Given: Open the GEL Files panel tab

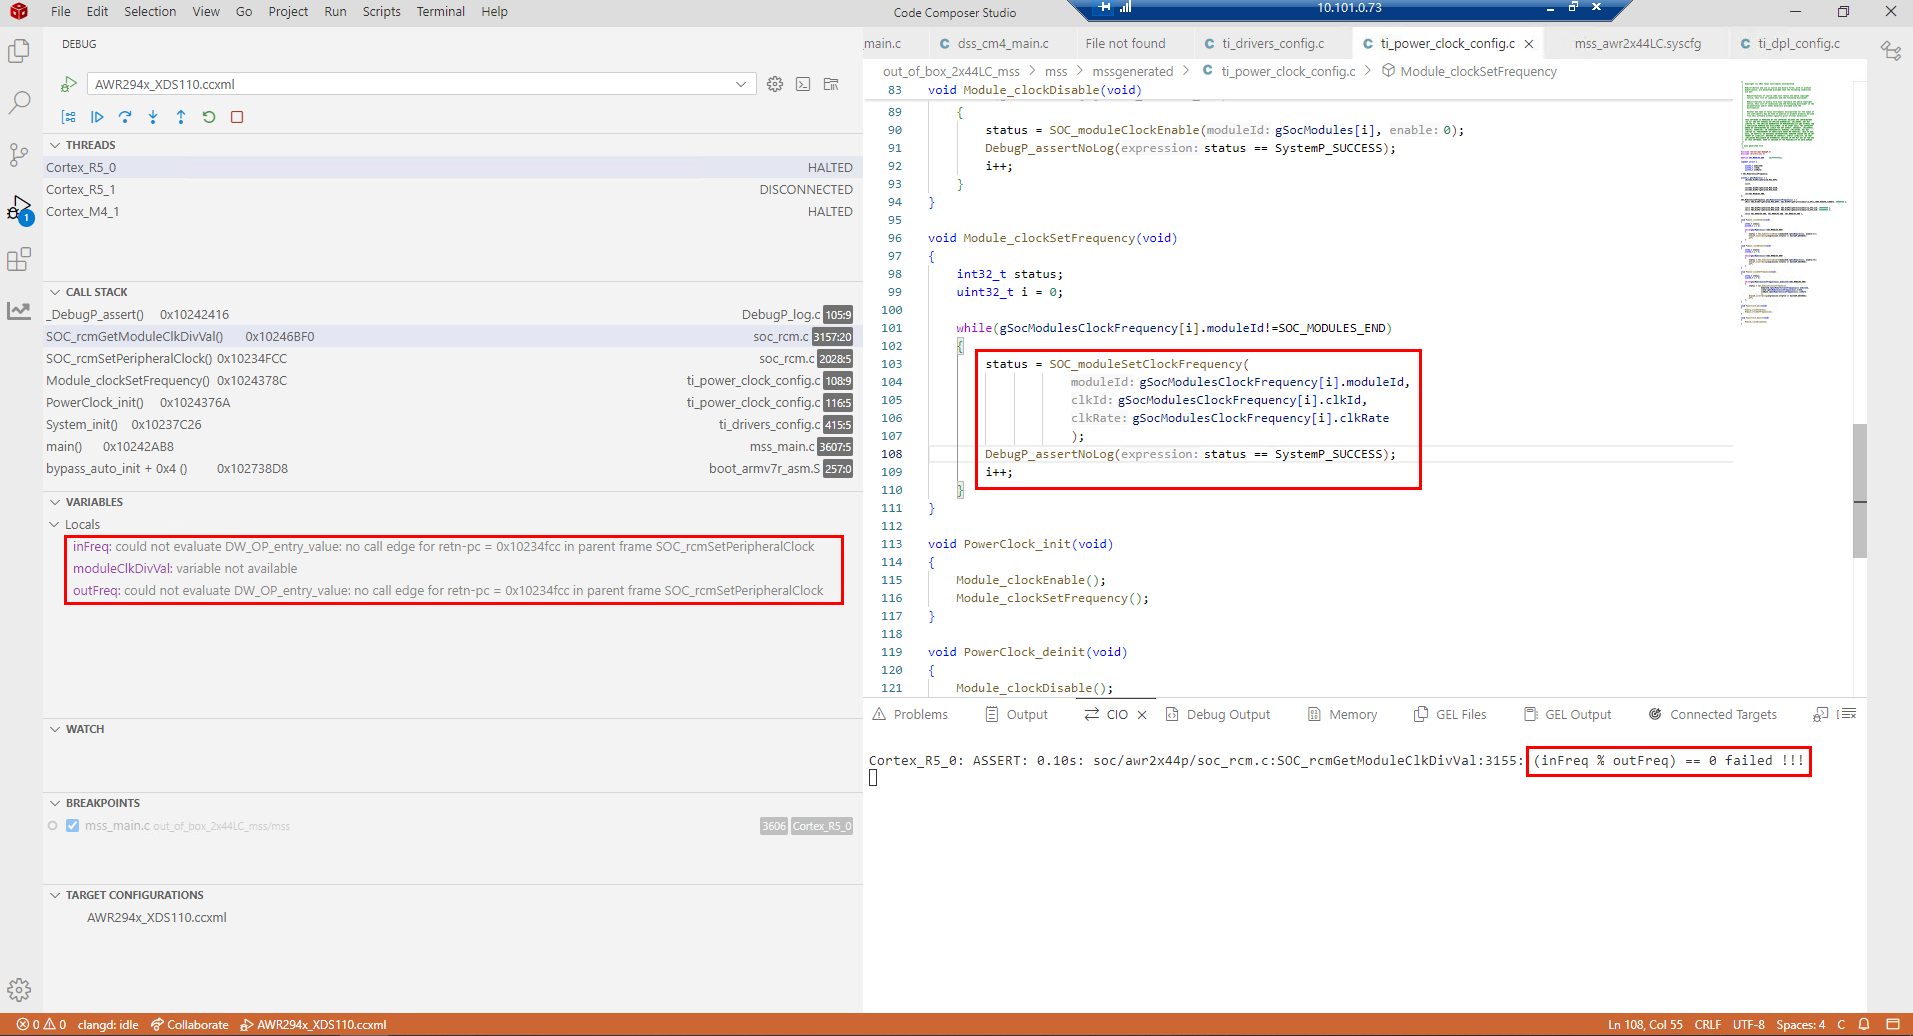Looking at the screenshot, I should 1450,715.
